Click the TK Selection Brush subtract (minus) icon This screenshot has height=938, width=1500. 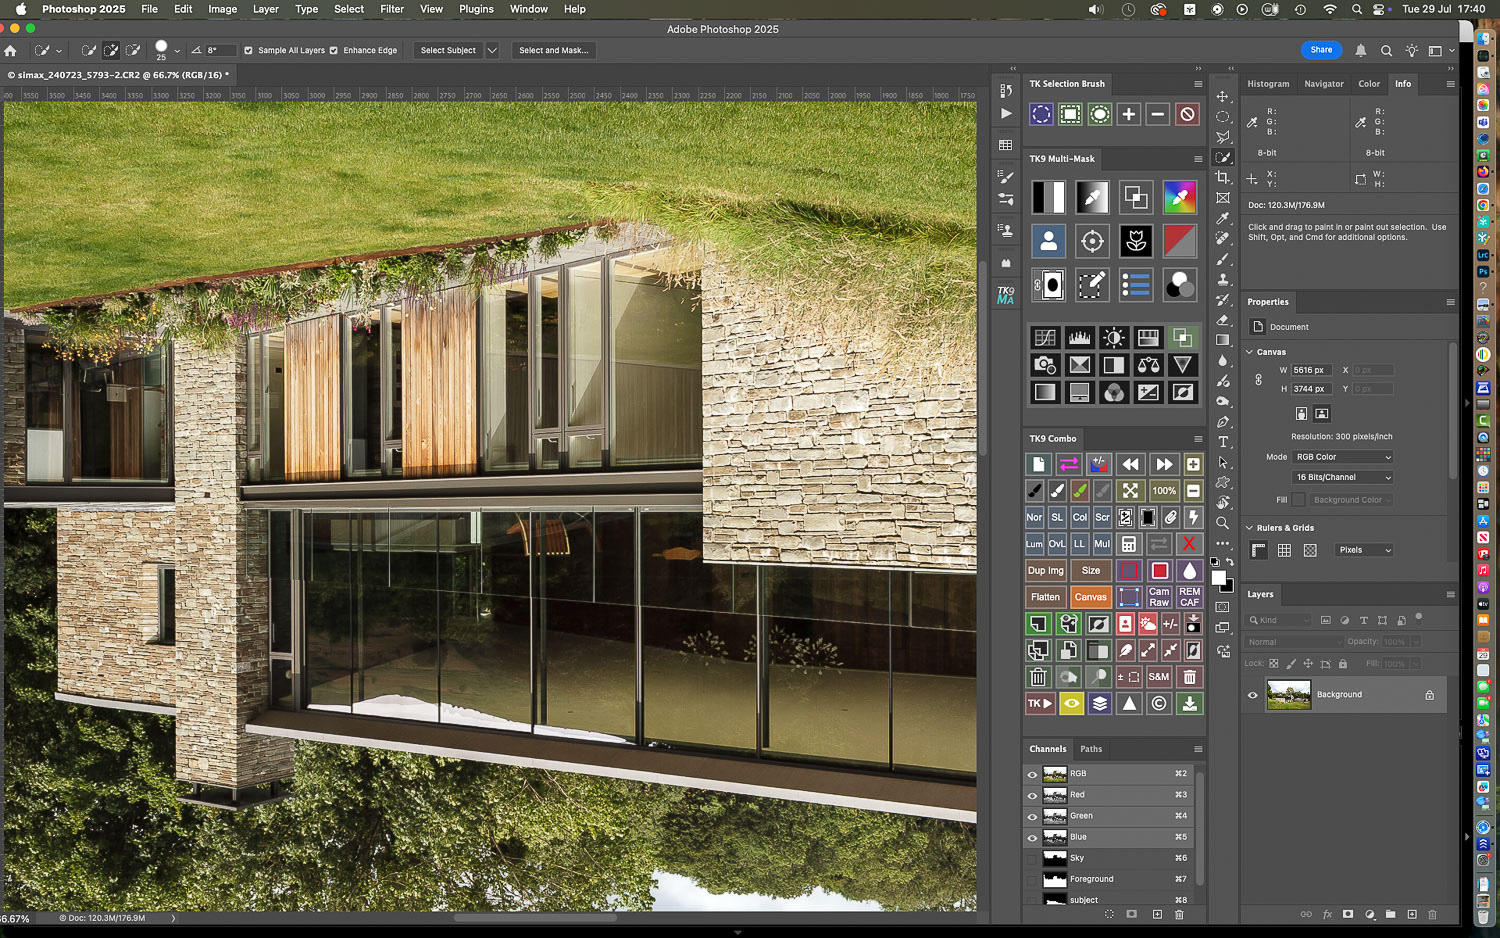click(x=1157, y=114)
